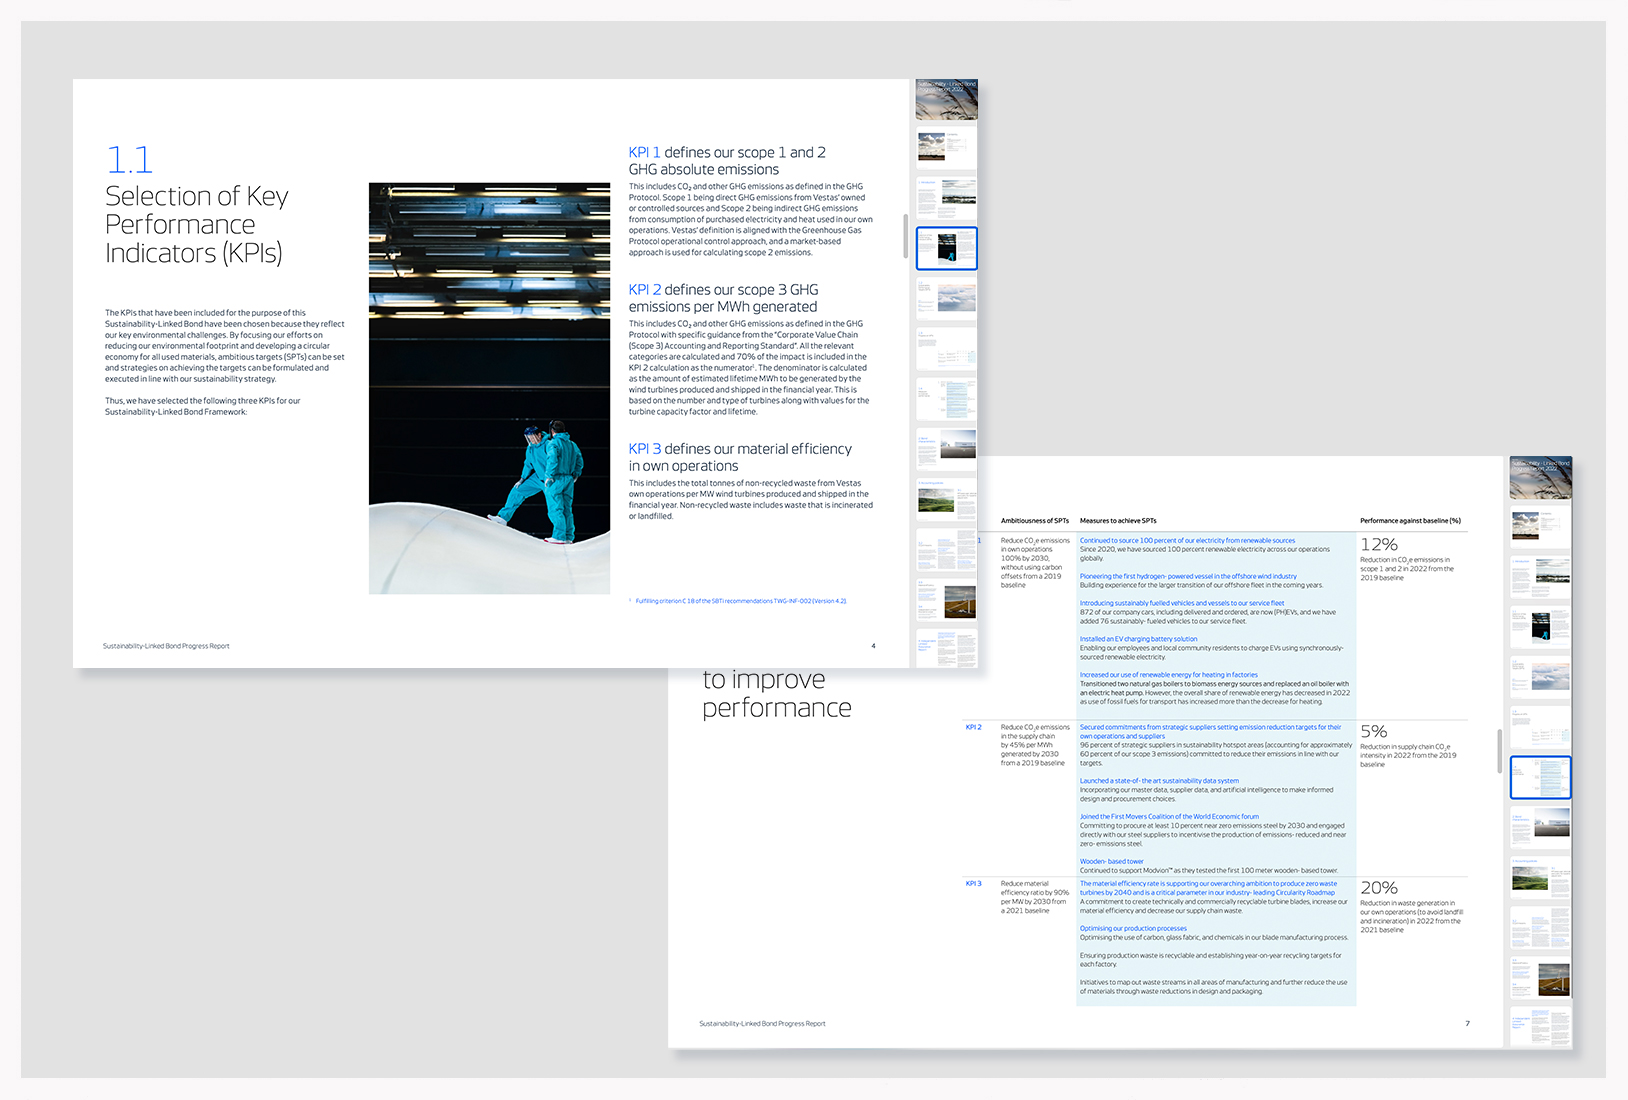Screen dimensions: 1628x1100
Task: Click 'Continued to source 100 percent' blue heading
Action: tap(1187, 540)
